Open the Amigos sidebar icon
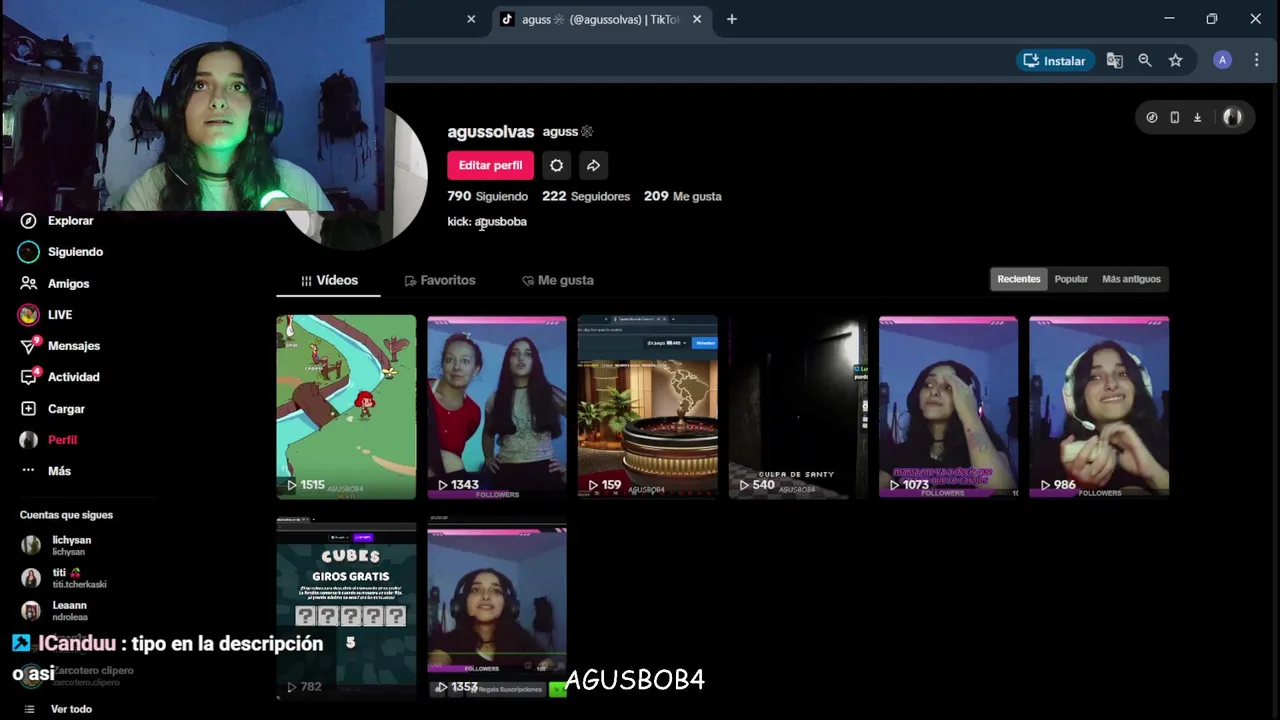This screenshot has width=1280, height=720. pos(29,284)
